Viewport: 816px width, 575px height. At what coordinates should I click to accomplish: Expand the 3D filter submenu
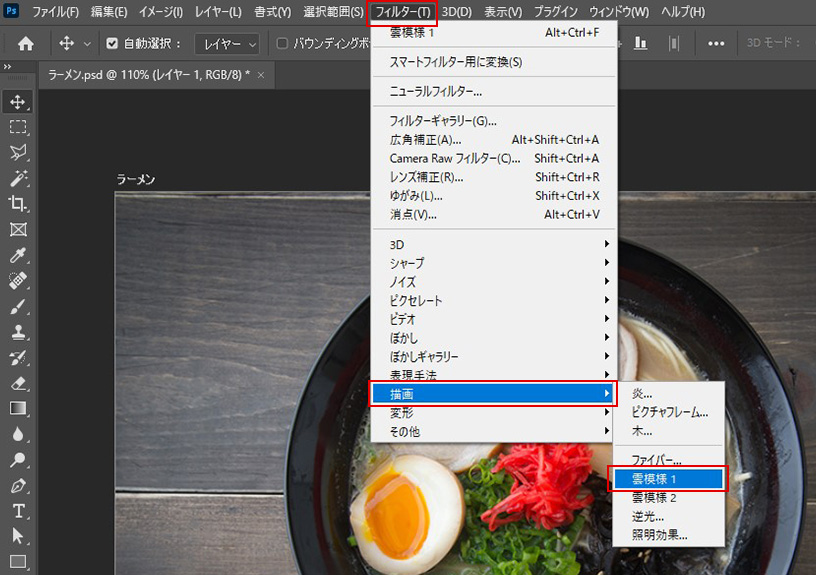494,245
